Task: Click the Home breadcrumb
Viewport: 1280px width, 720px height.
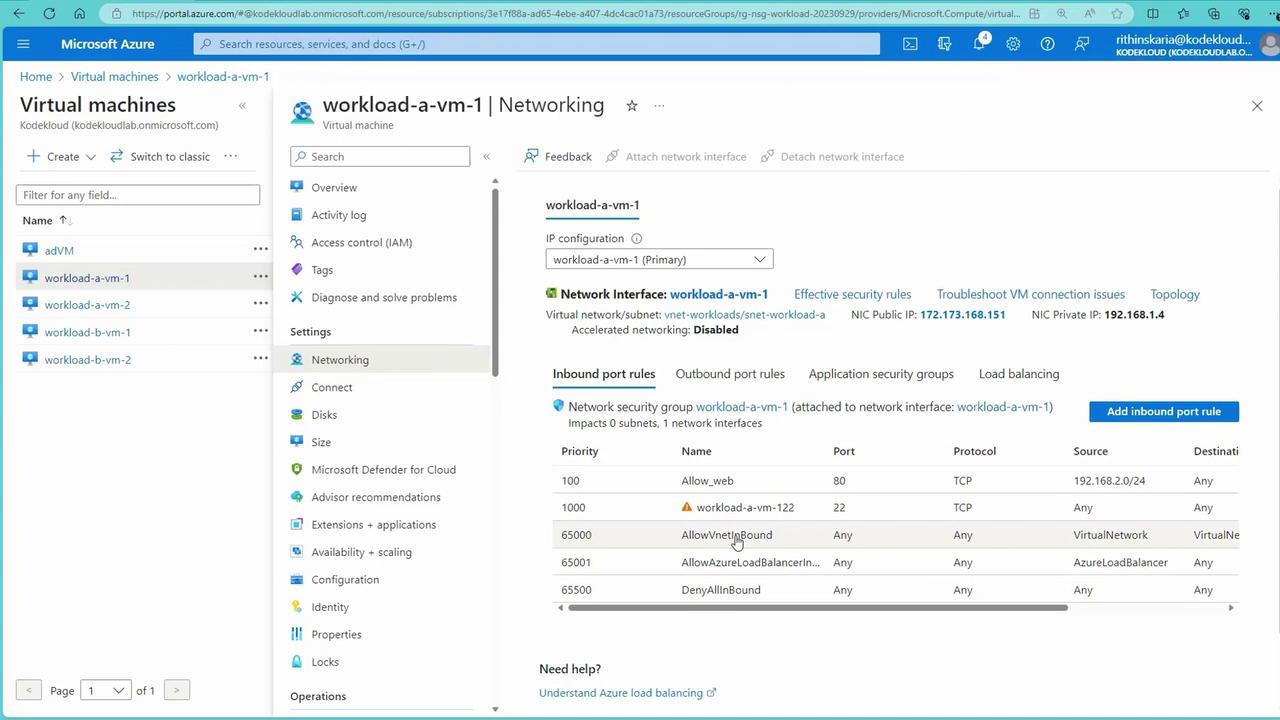Action: (x=36, y=76)
